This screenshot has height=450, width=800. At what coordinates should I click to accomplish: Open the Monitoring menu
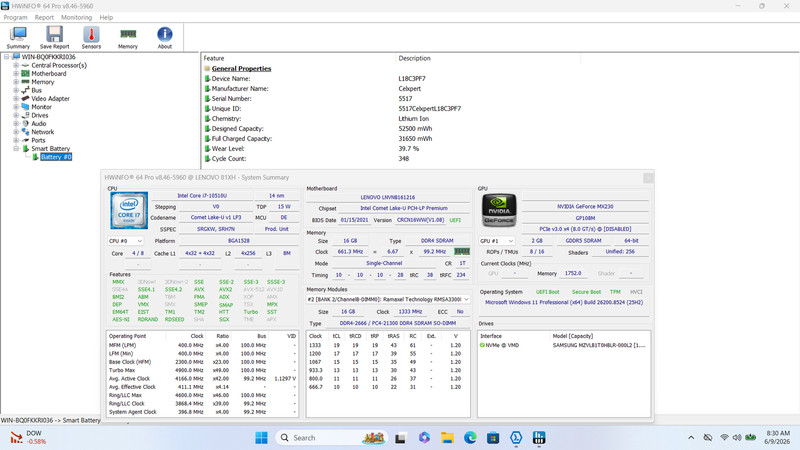coord(77,17)
